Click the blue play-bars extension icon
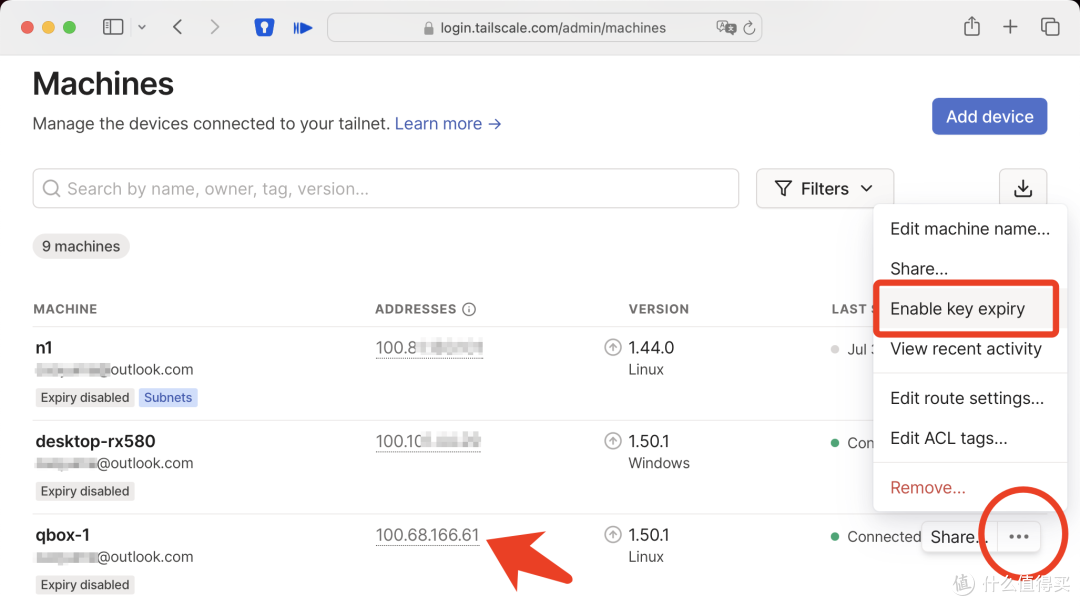The height and width of the screenshot is (606, 1080). 302,28
